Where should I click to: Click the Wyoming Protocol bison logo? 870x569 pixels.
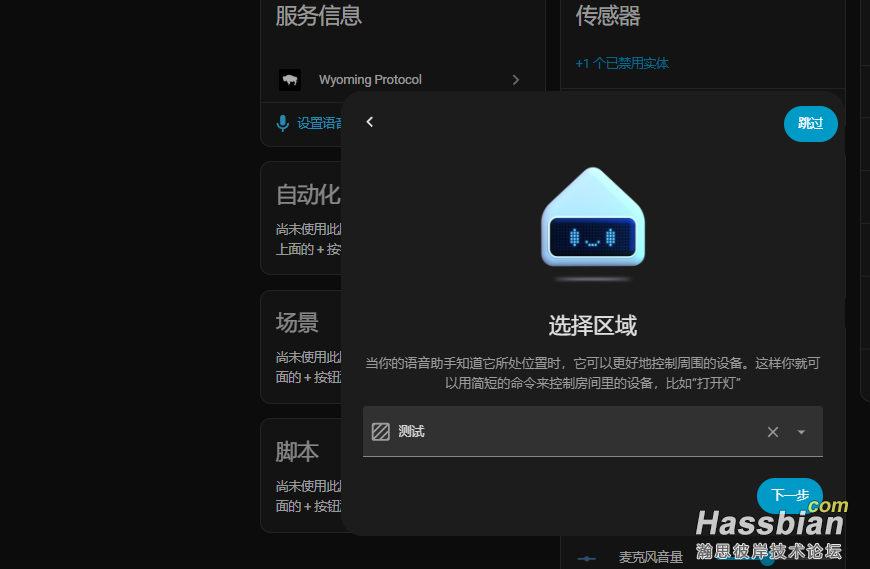point(290,80)
